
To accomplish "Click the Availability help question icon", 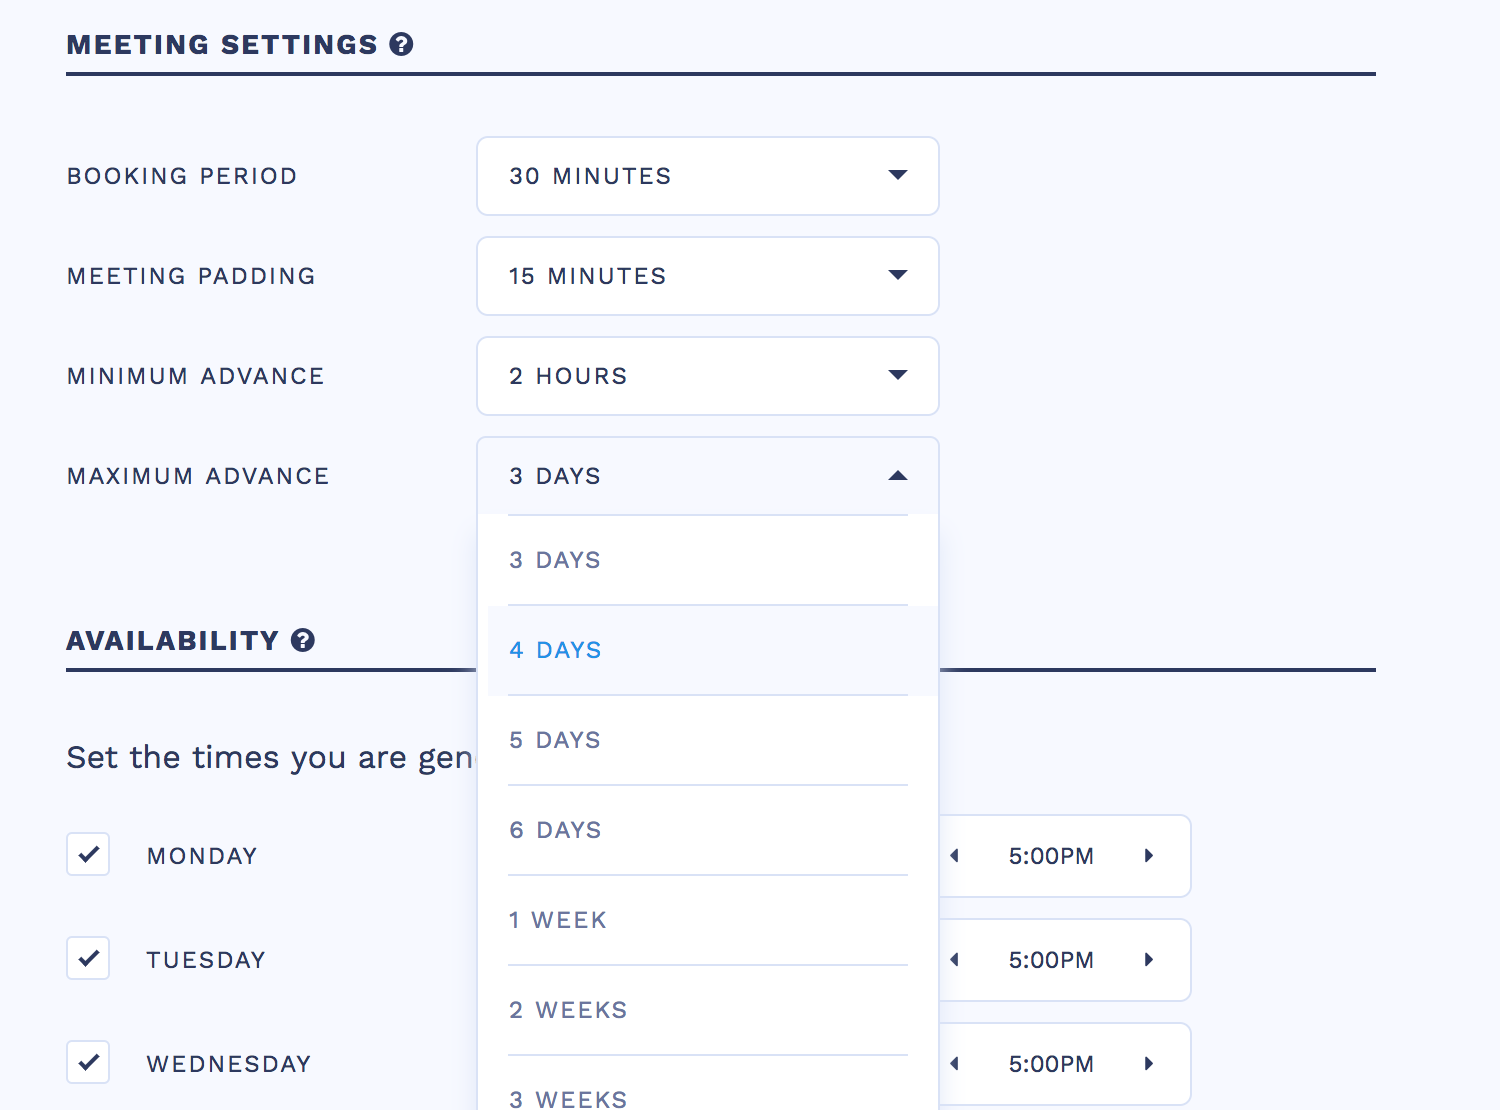I will pos(303,640).
